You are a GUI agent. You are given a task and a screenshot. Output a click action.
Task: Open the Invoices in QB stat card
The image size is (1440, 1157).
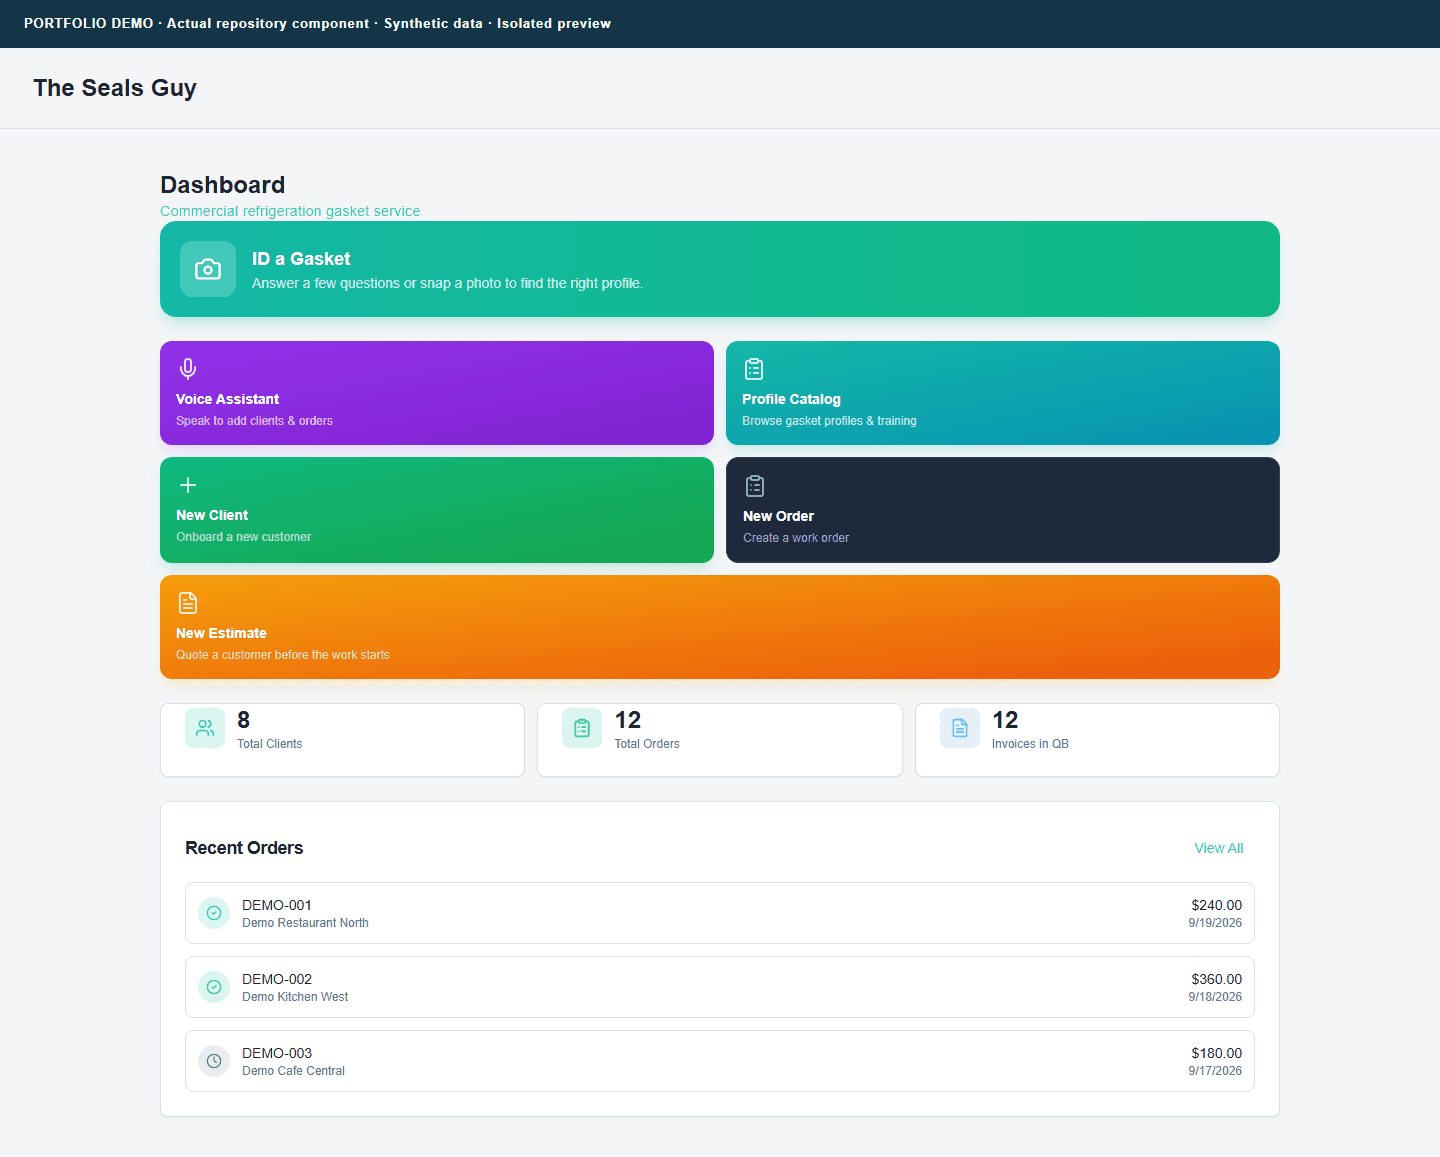point(1097,740)
